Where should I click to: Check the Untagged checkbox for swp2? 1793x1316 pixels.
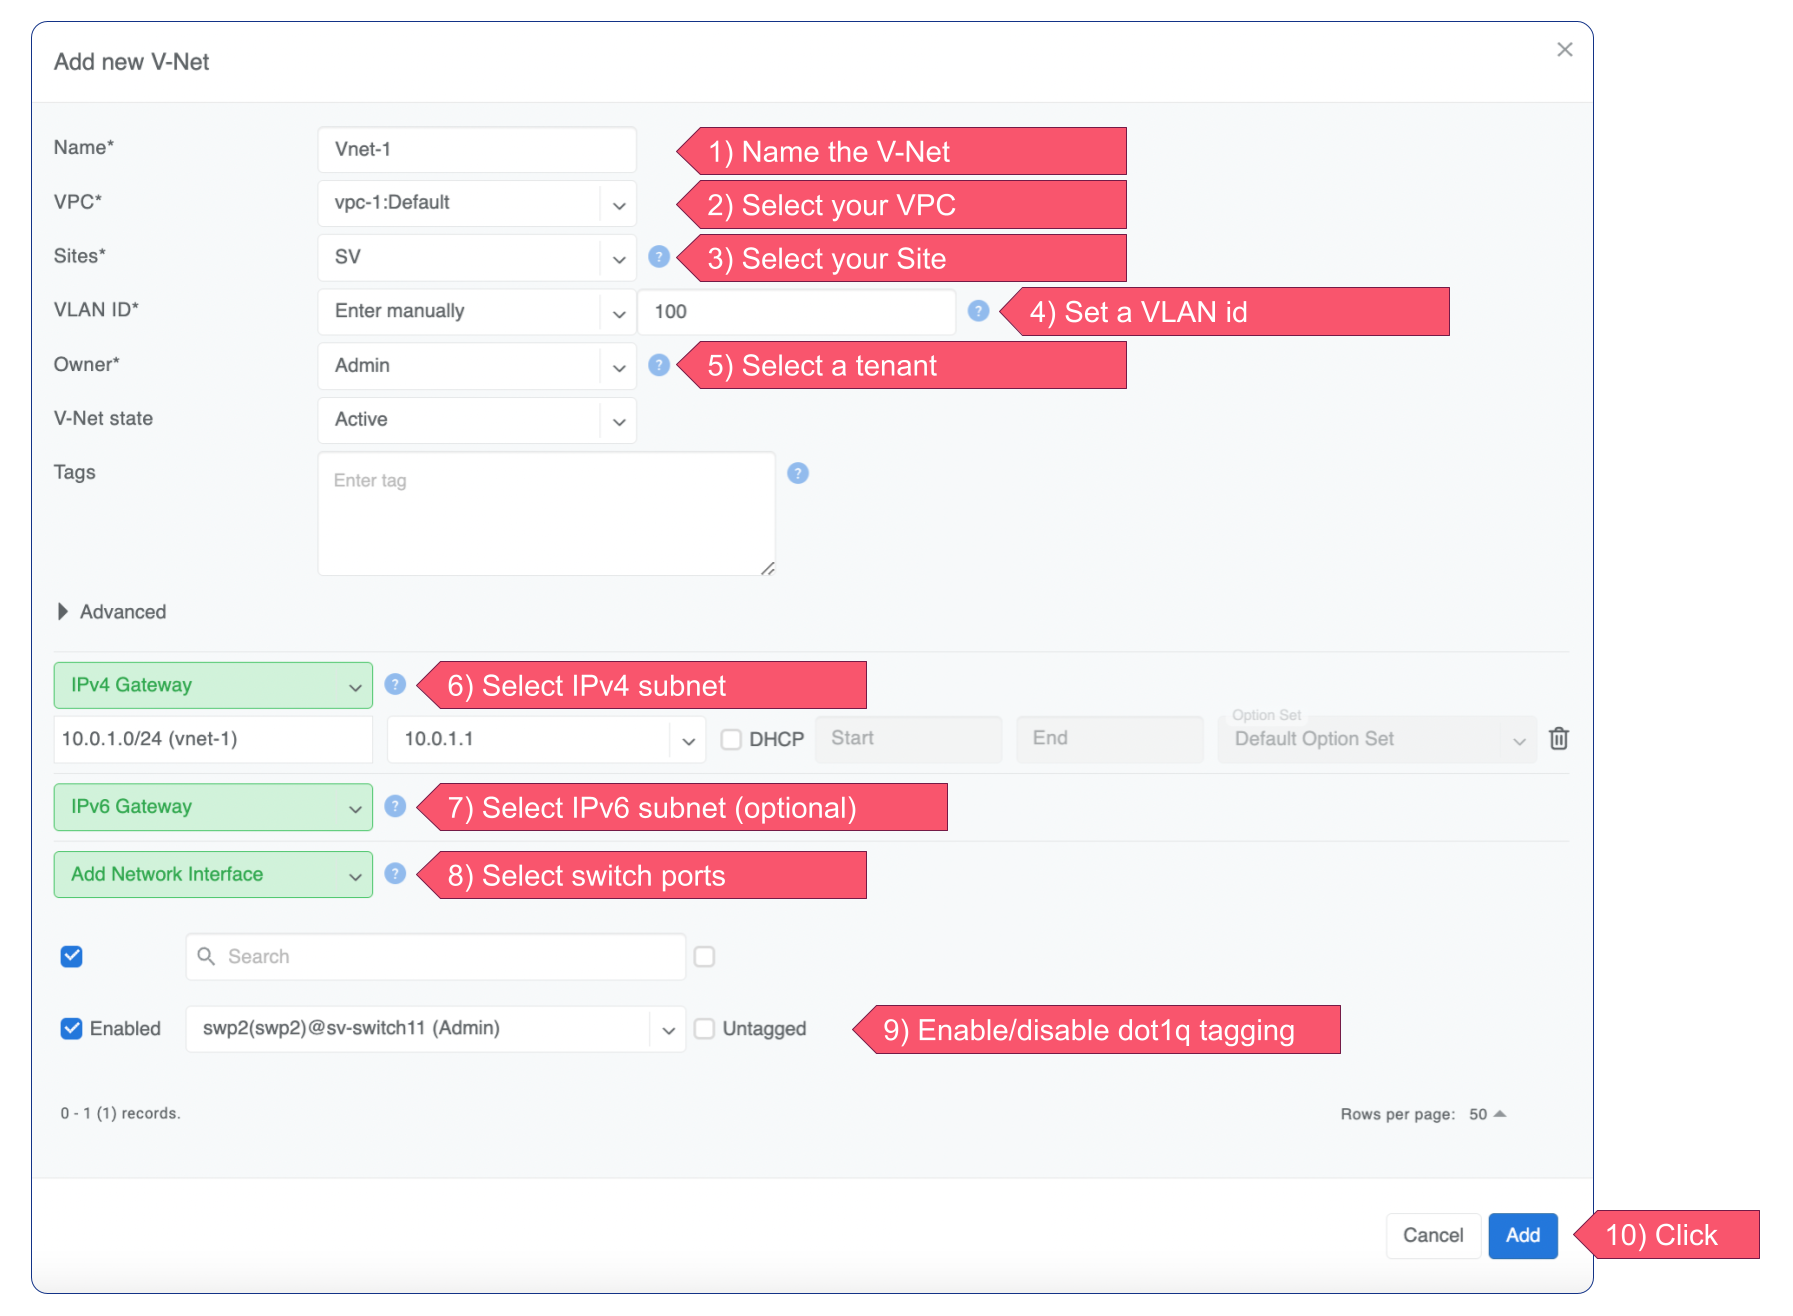(704, 1029)
